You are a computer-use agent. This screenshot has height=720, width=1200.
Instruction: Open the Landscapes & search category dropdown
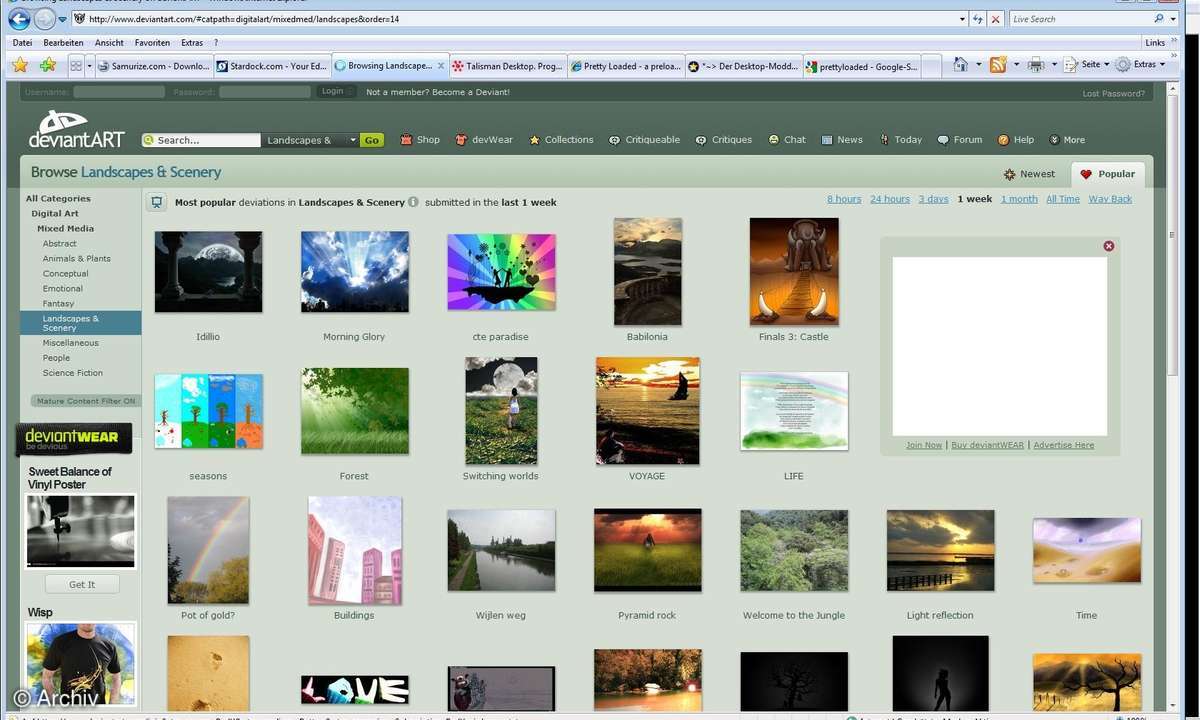tap(309, 141)
